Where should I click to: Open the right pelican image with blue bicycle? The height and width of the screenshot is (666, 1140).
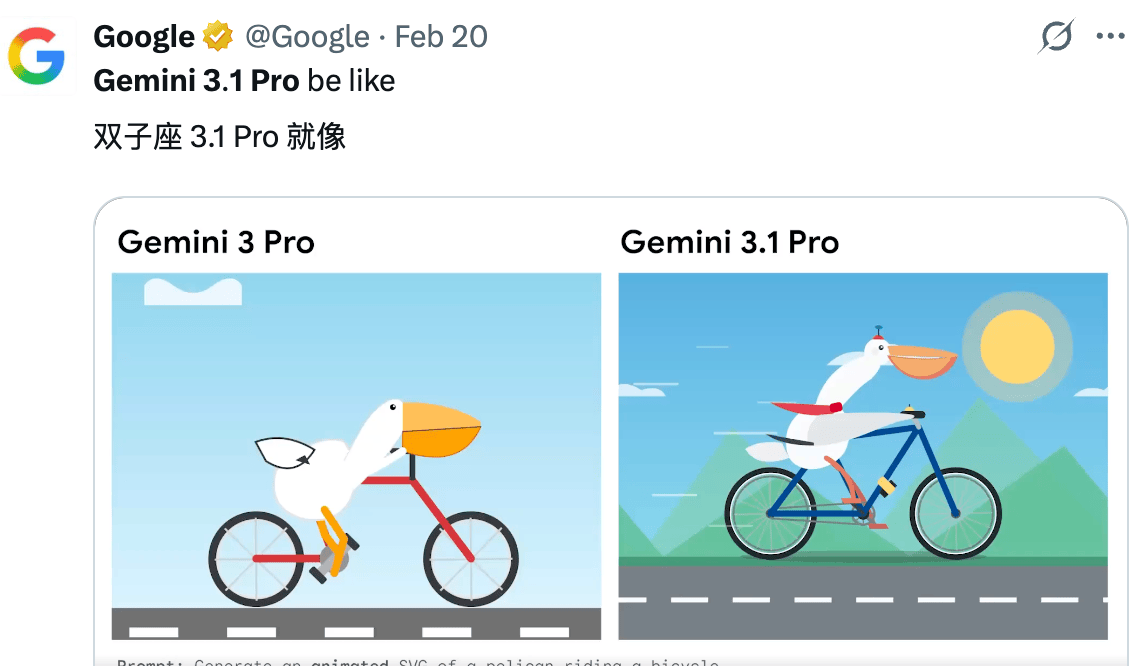863,456
